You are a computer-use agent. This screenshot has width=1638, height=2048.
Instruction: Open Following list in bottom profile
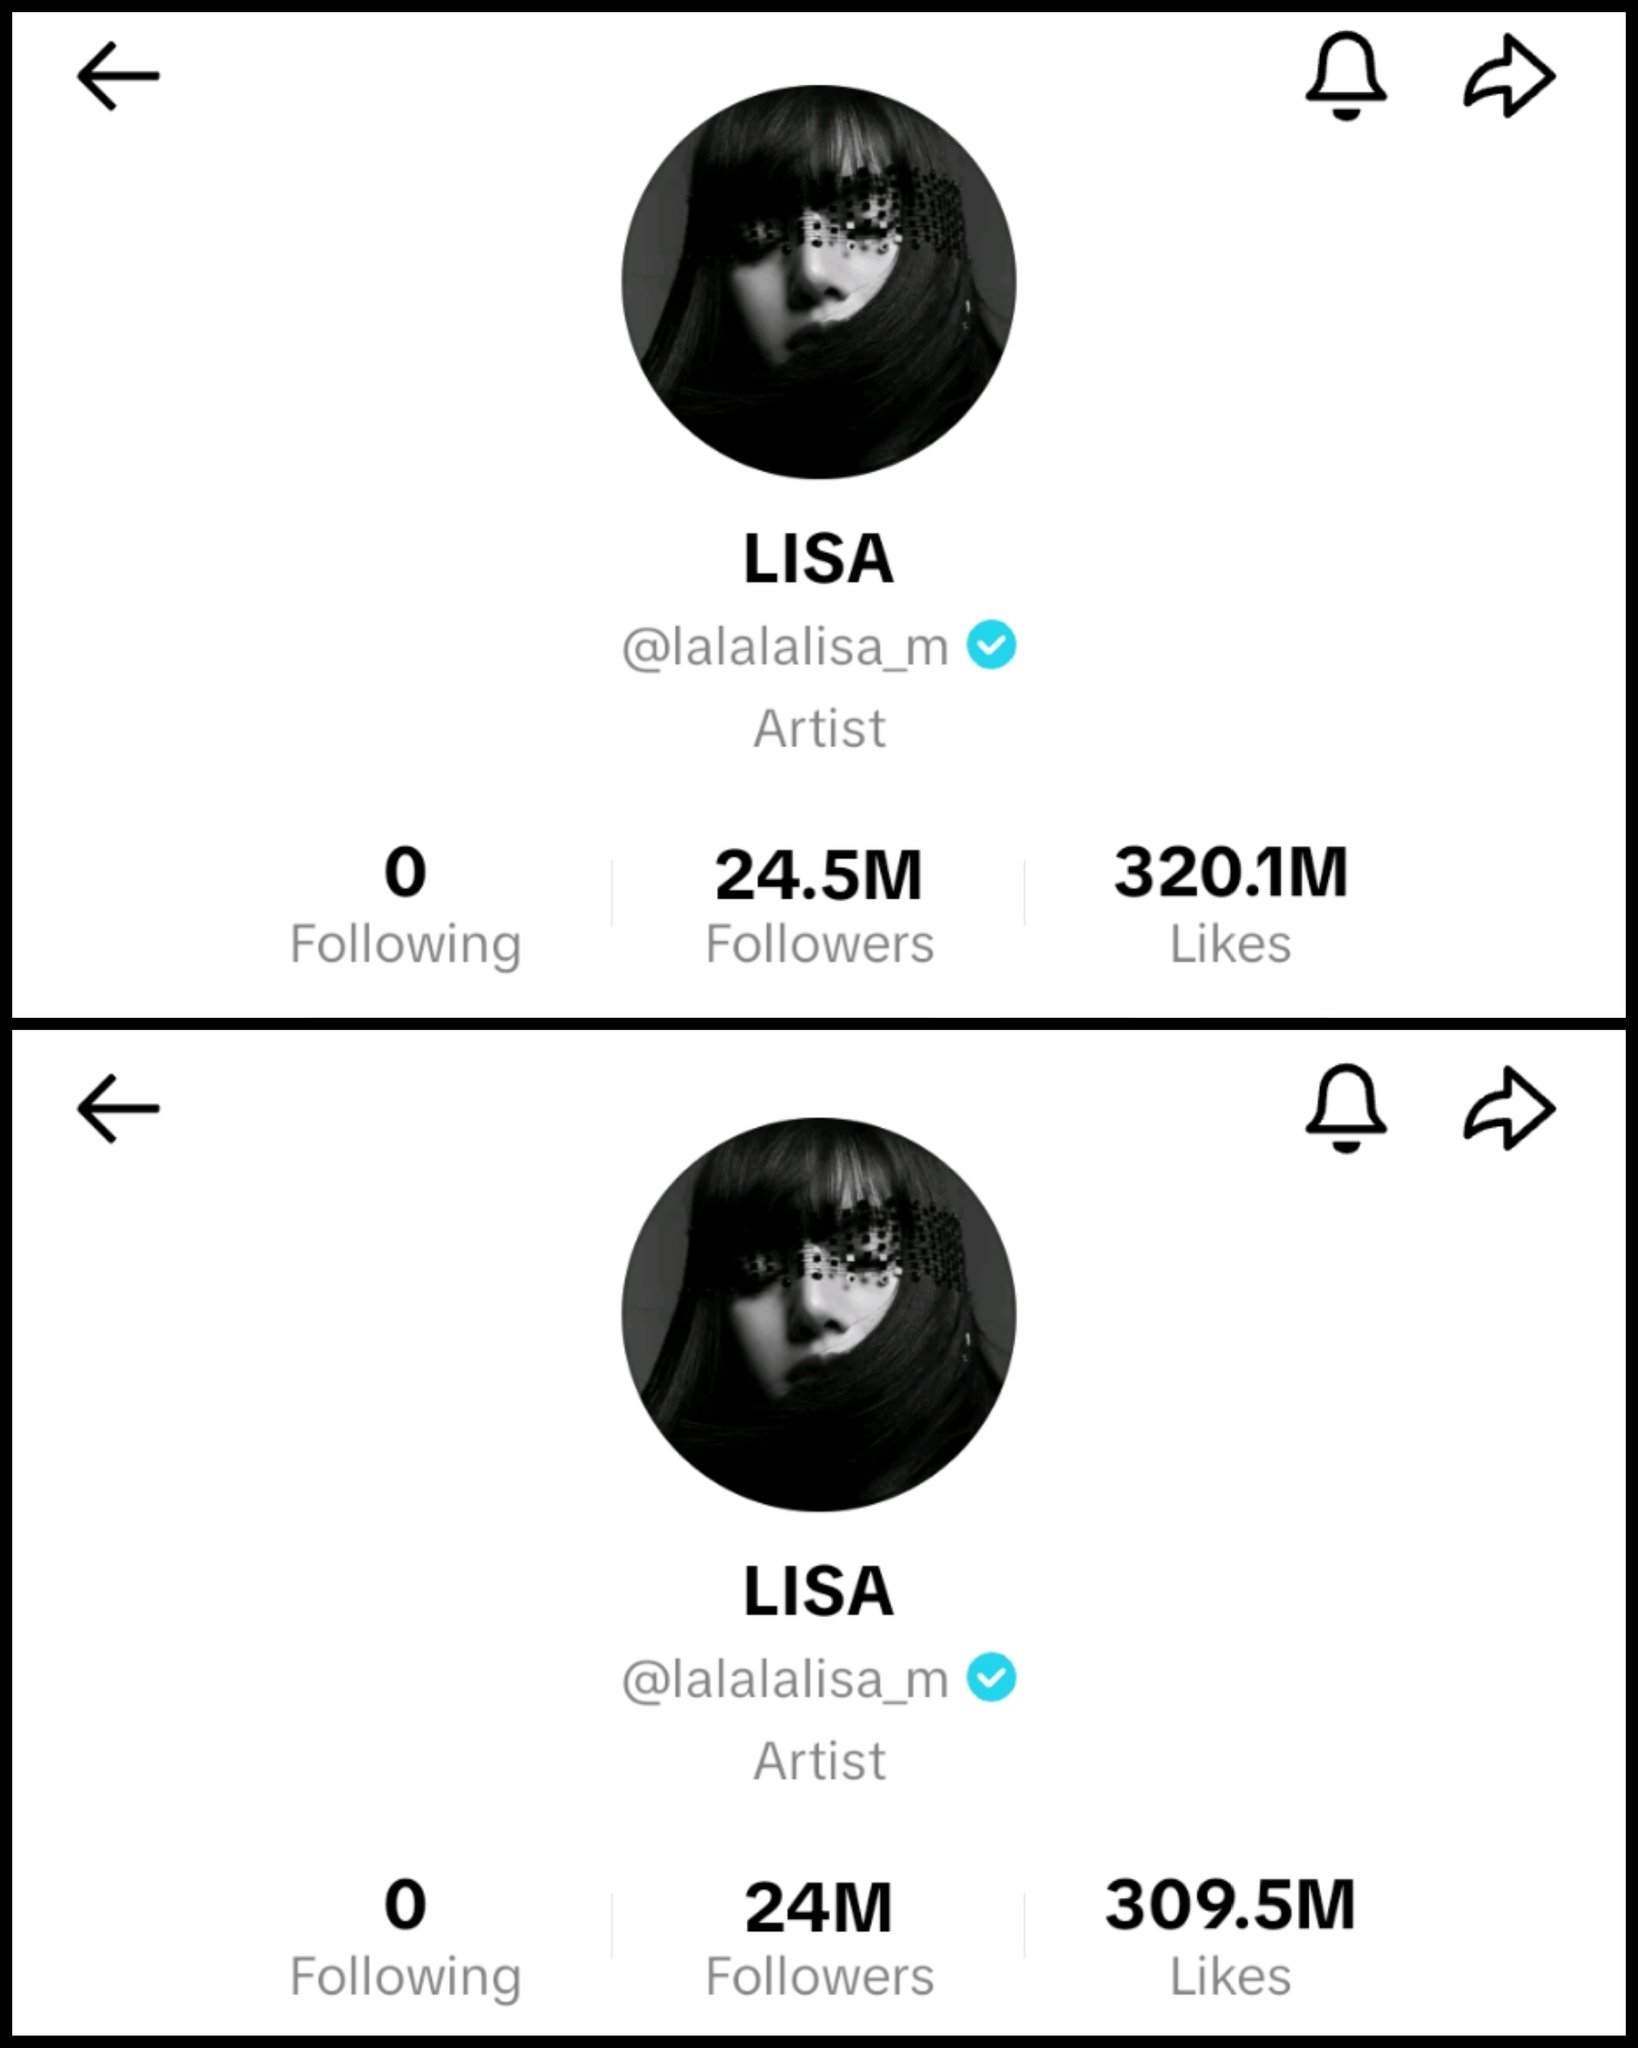pyautogui.click(x=405, y=1935)
